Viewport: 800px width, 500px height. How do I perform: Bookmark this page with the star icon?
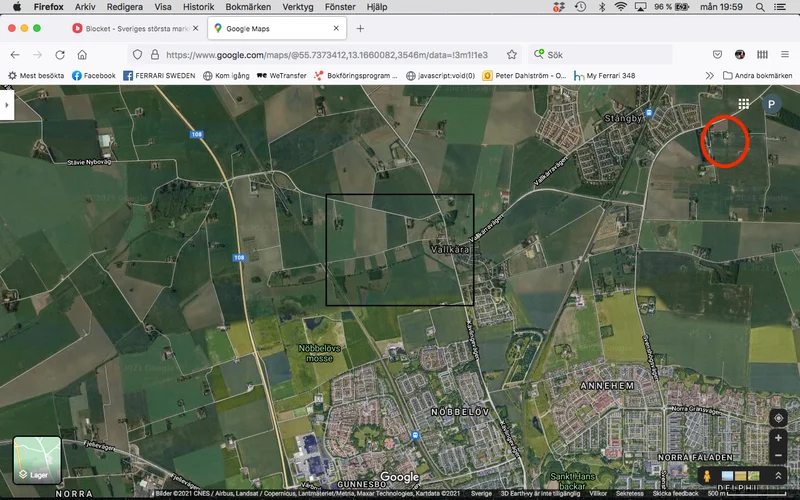pyautogui.click(x=512, y=55)
